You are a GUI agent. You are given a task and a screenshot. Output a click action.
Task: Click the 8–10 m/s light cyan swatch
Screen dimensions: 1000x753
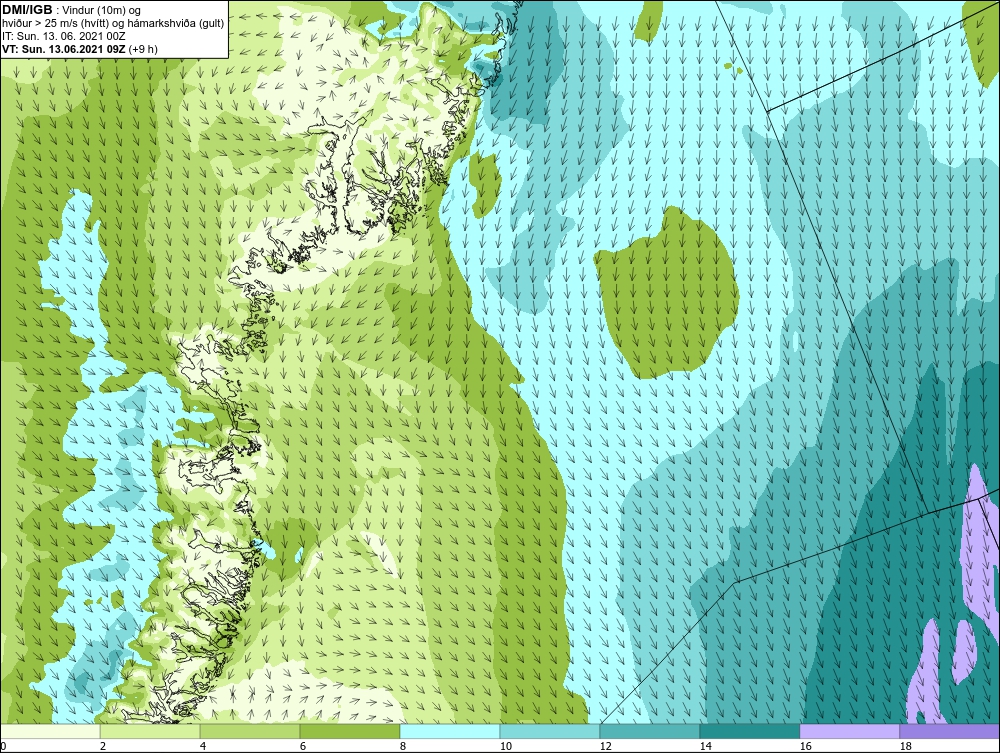(450, 731)
